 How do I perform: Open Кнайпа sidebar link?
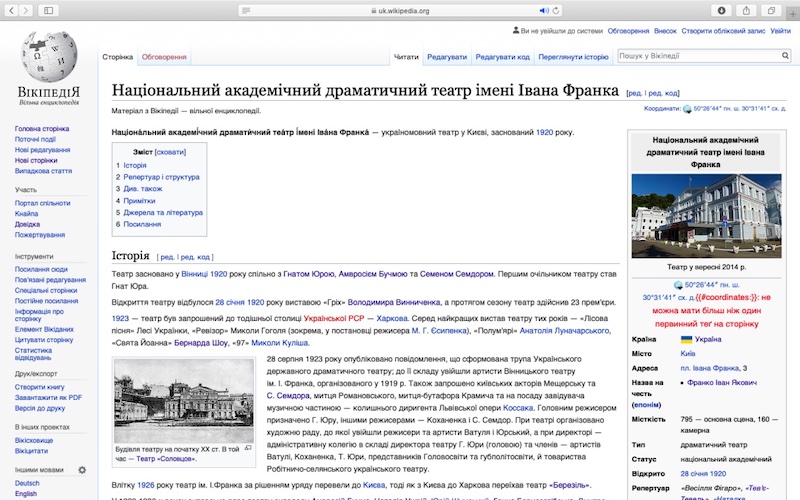[27, 214]
